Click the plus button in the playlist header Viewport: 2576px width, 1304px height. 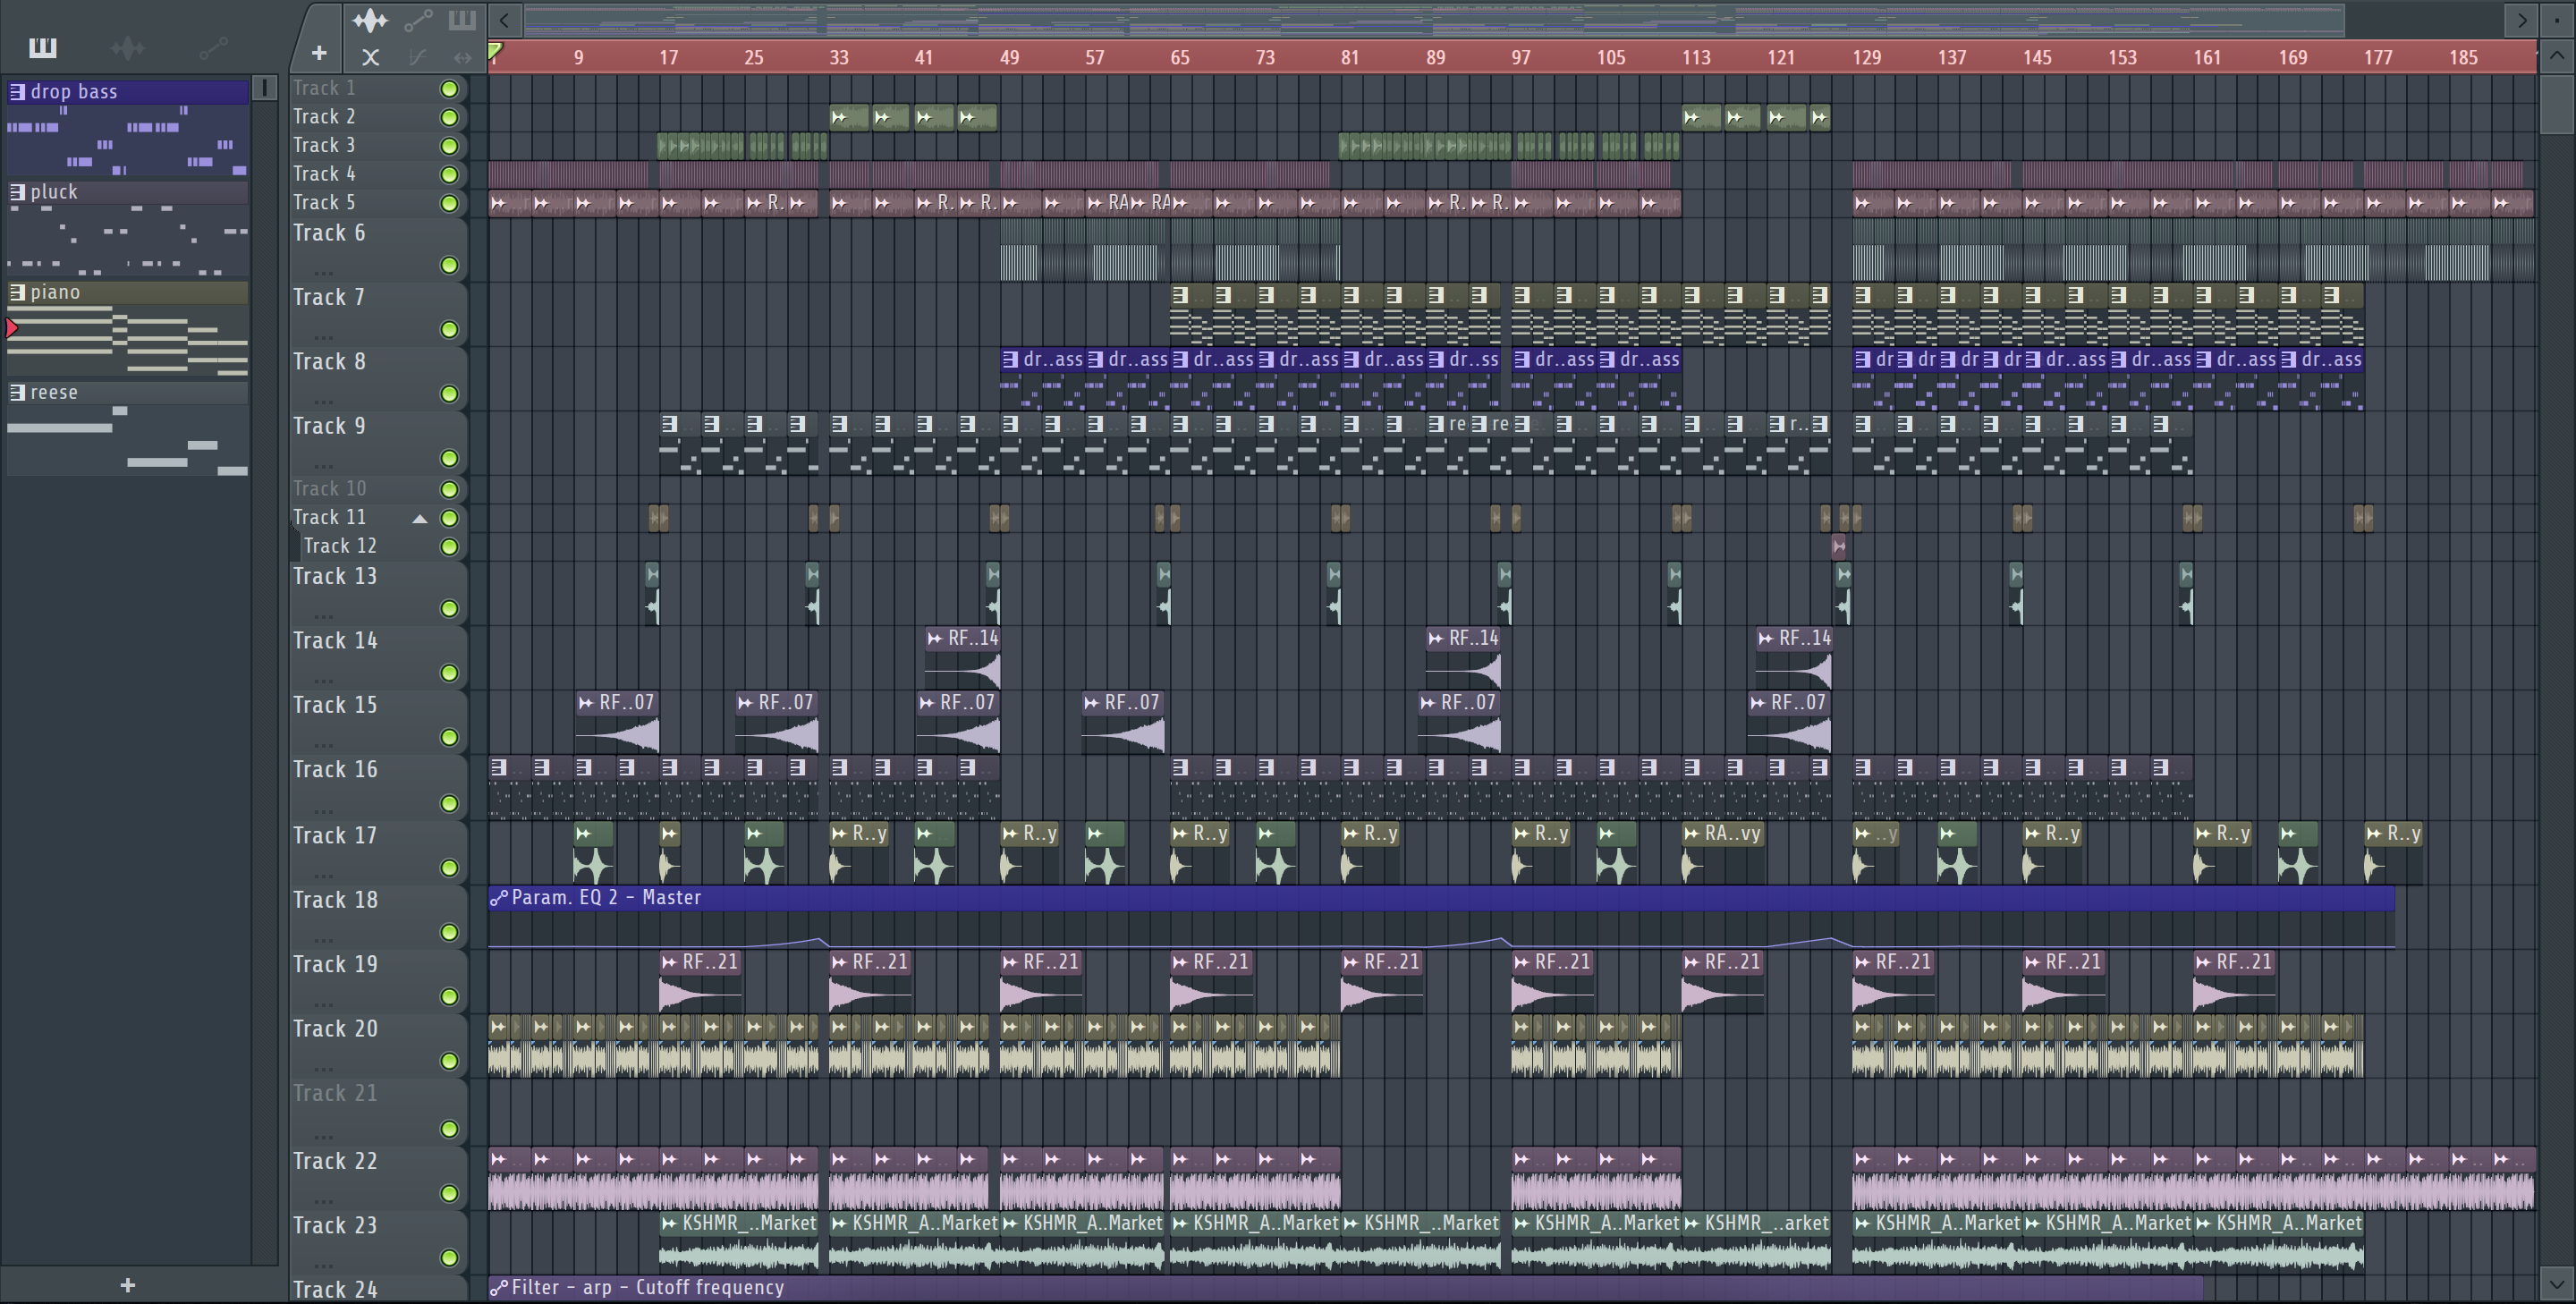[319, 53]
